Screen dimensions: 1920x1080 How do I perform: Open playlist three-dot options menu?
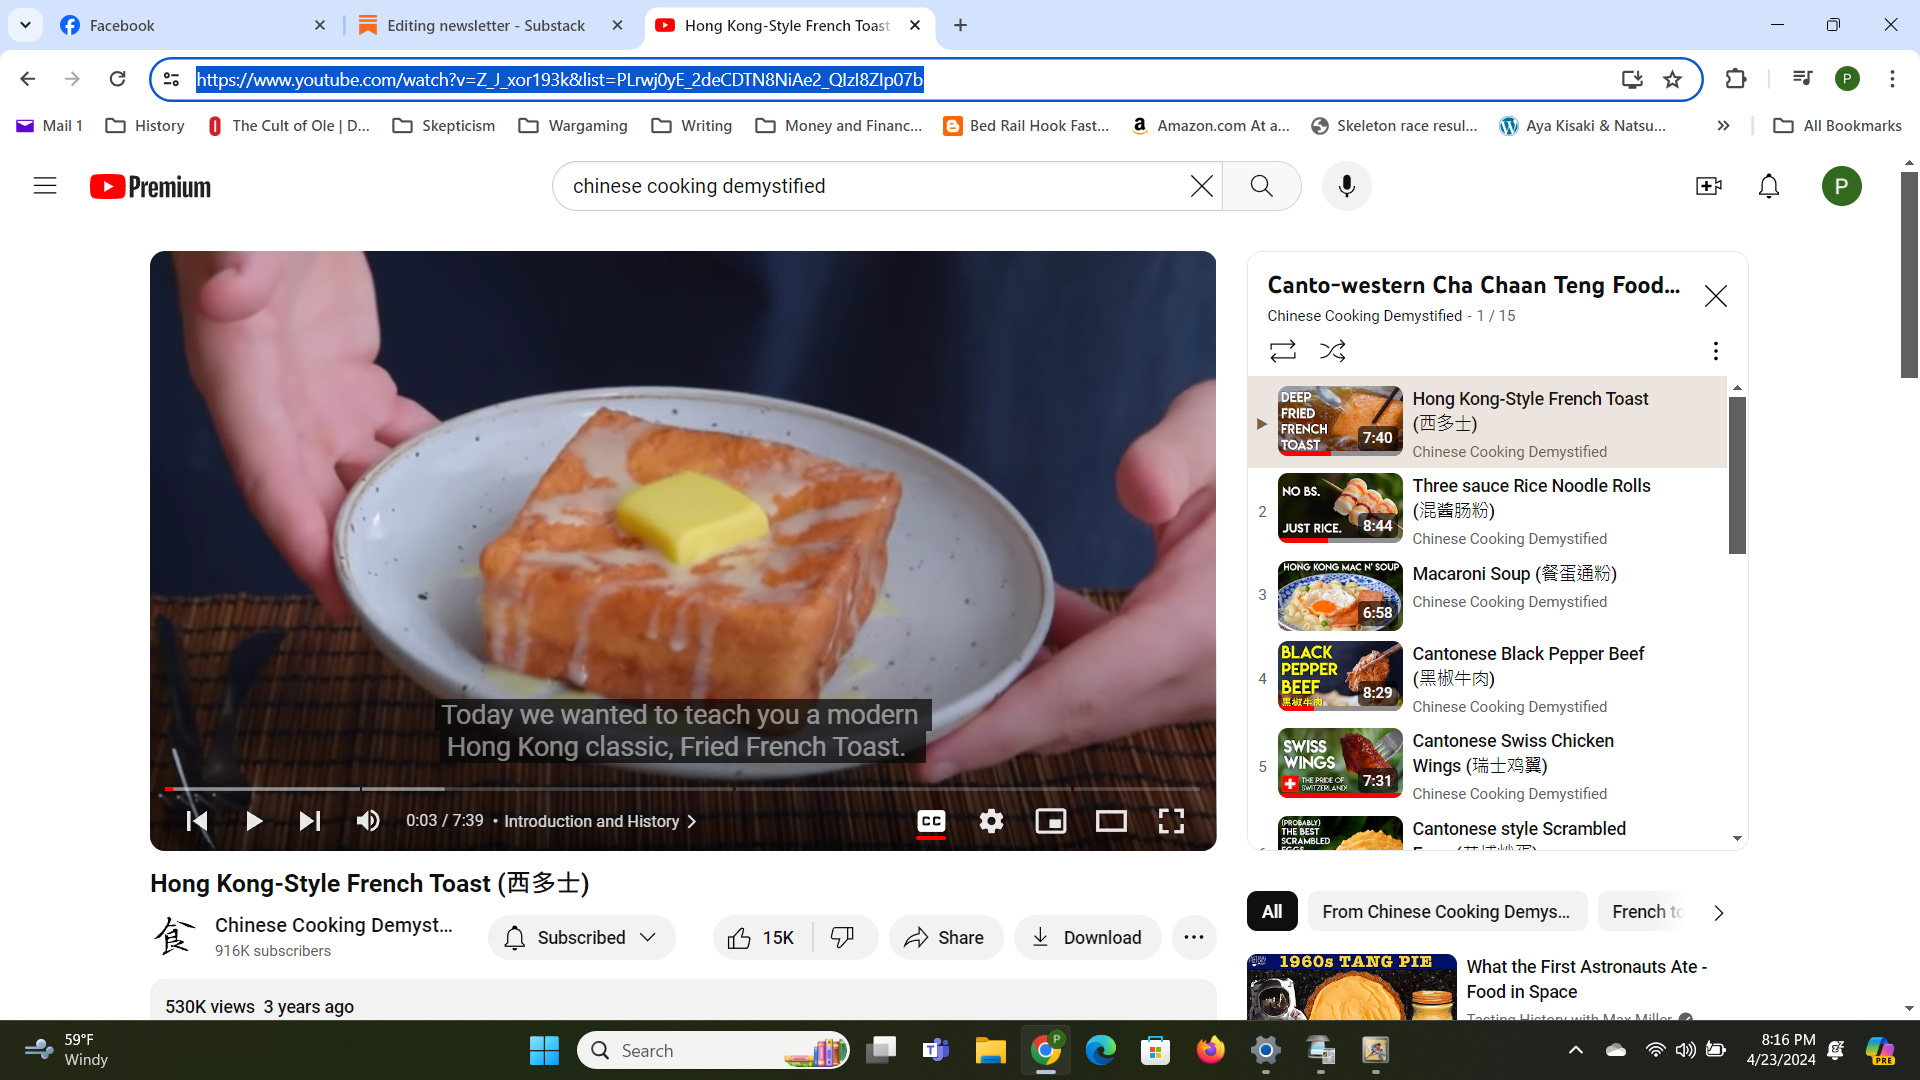click(1715, 351)
